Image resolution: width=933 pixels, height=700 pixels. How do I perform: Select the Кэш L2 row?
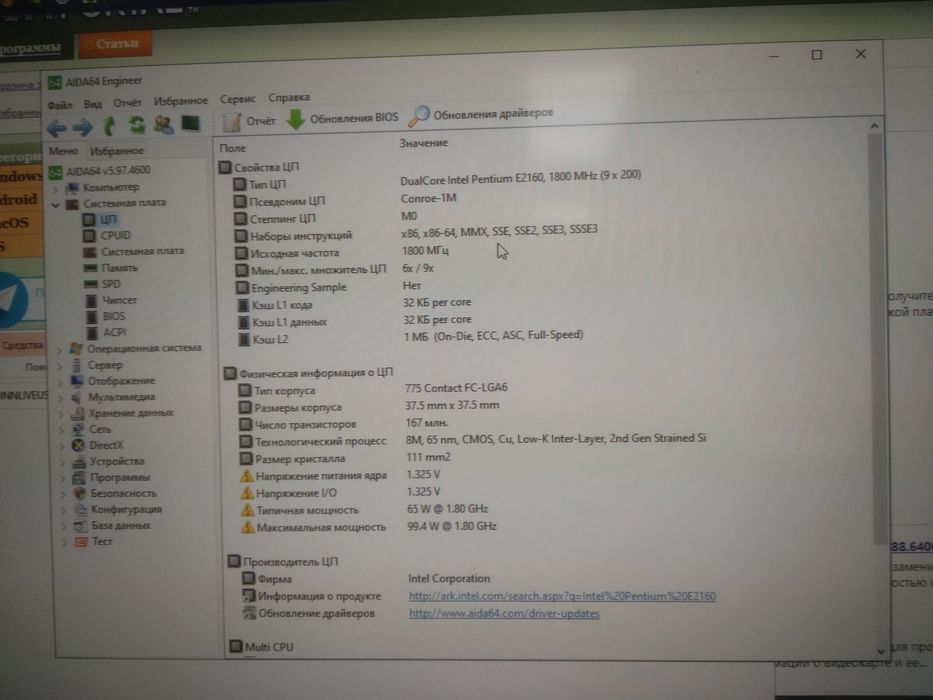coord(411,338)
